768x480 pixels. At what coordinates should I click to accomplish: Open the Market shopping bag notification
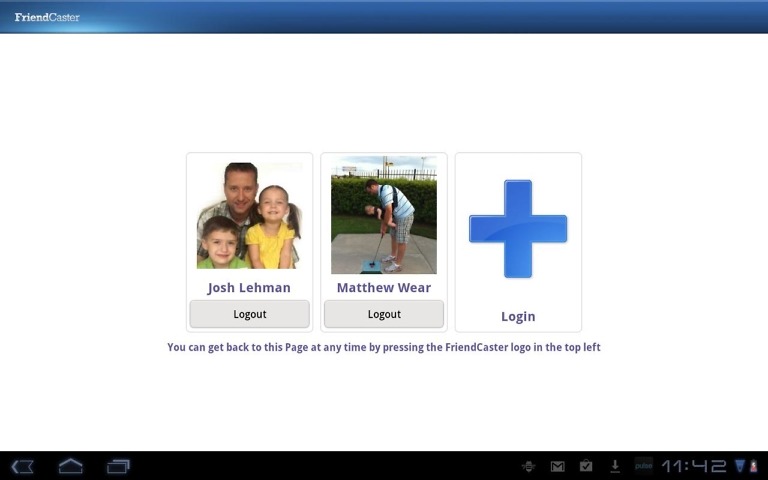[x=586, y=466]
